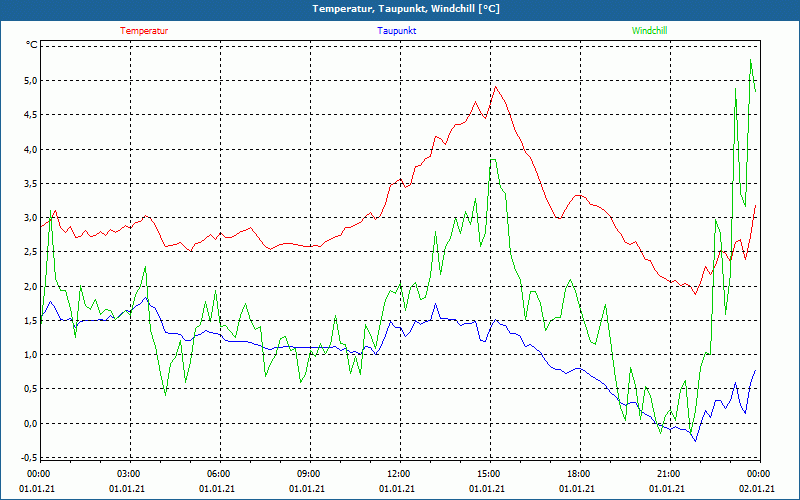
Task: Click the 0,5 y-axis value
Action: [31, 389]
